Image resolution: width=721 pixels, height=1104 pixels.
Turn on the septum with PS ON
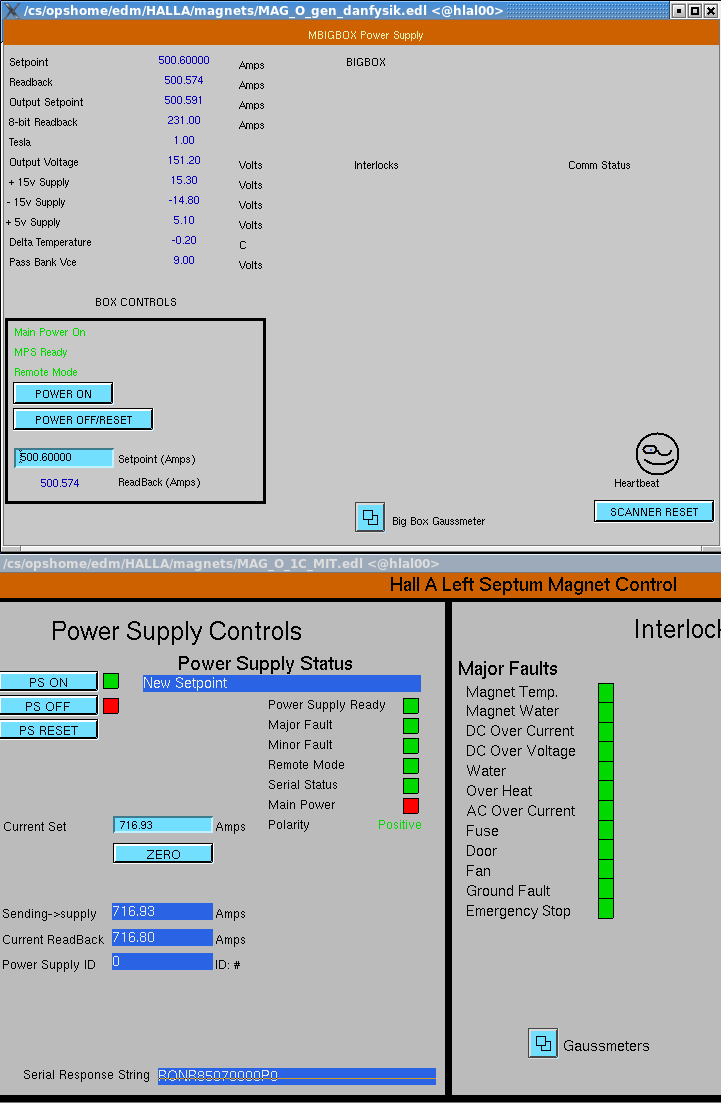point(49,682)
